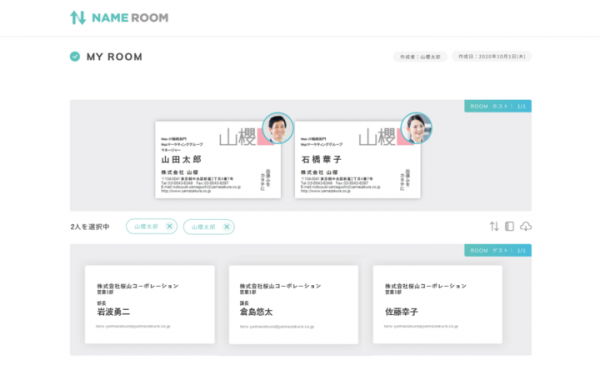This screenshot has width=600, height=375.
Task: Click the NAME ROOM logo arrows icon
Action: [78, 18]
